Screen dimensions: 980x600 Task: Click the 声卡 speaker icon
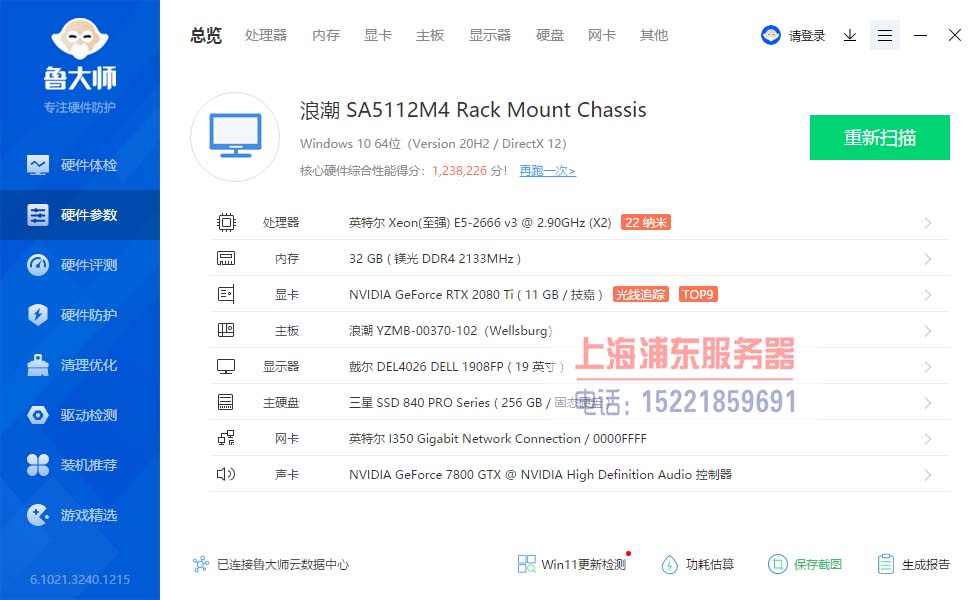226,474
